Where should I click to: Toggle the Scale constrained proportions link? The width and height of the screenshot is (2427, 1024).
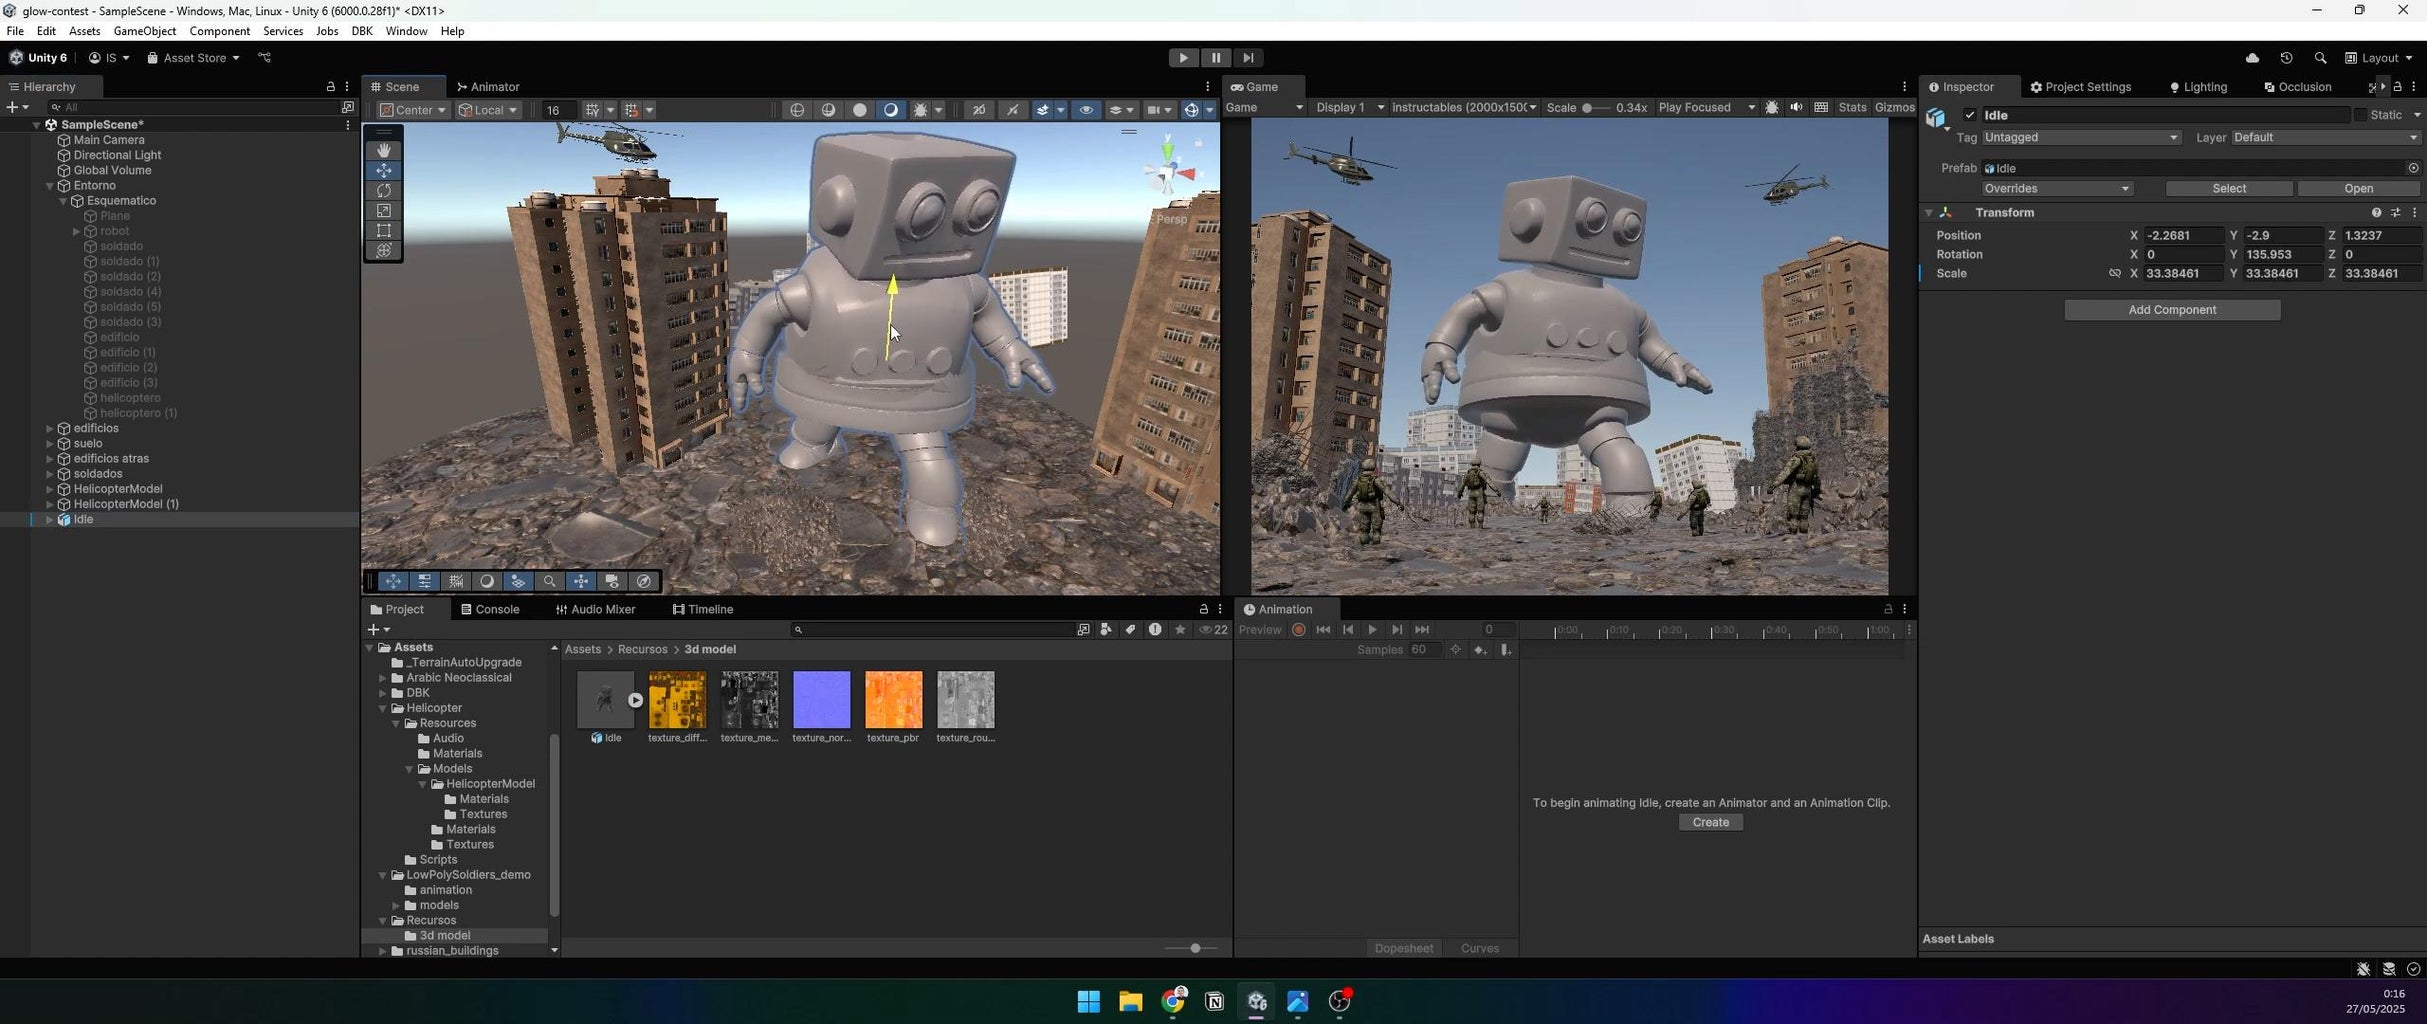pos(2114,273)
